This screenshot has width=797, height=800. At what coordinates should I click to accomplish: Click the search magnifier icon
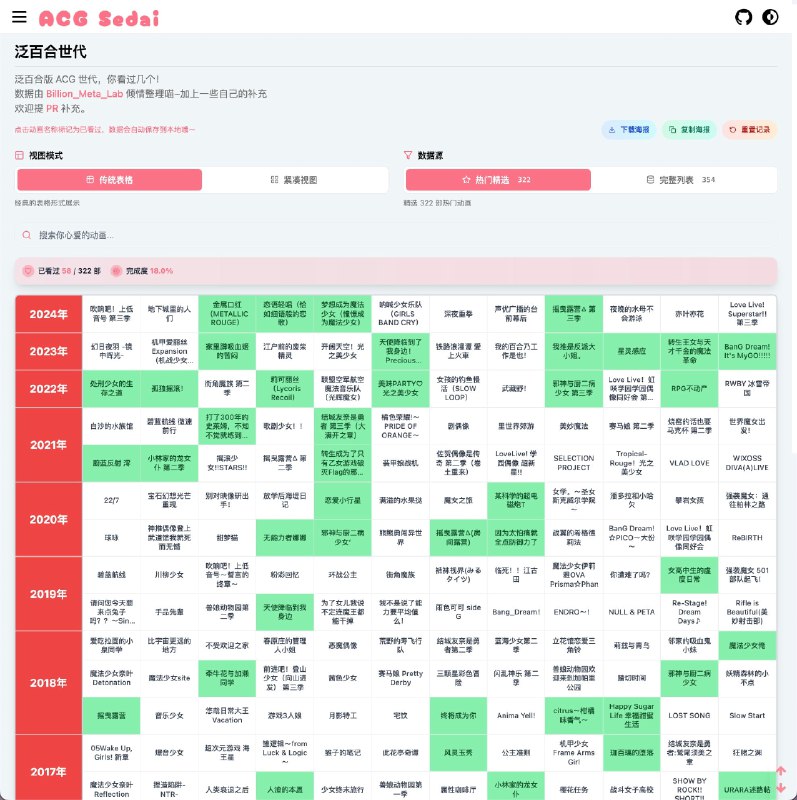pos(26,236)
